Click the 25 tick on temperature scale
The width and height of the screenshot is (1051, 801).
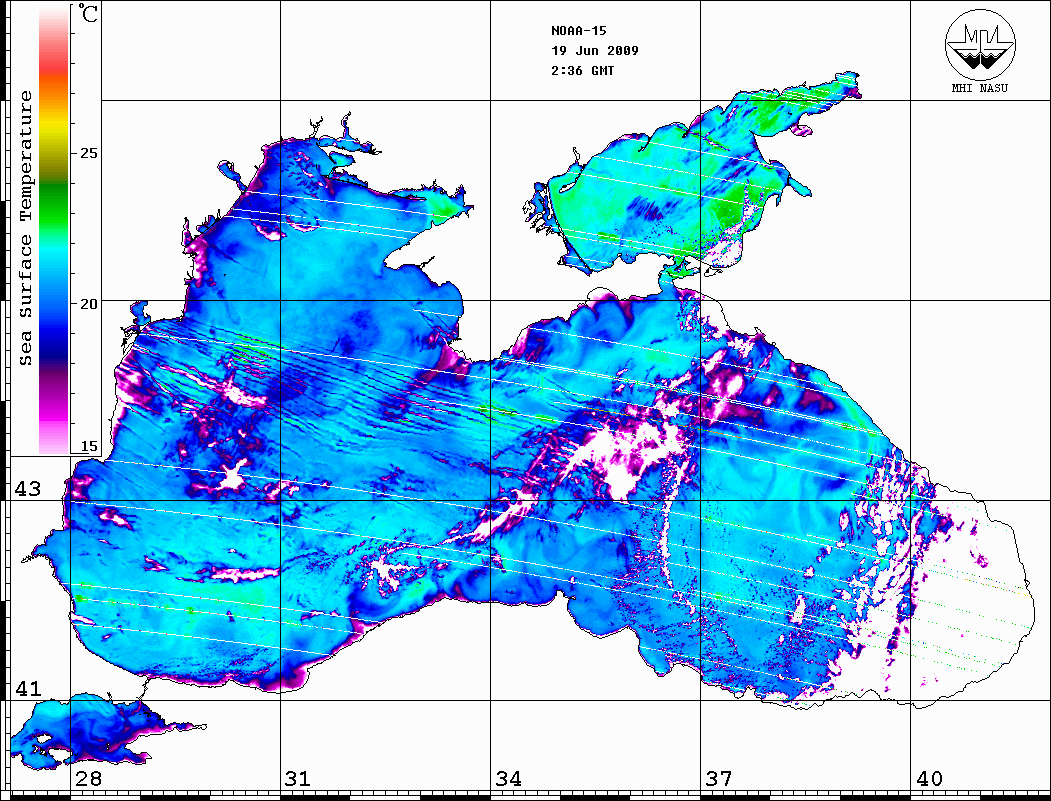pyautogui.click(x=88, y=153)
